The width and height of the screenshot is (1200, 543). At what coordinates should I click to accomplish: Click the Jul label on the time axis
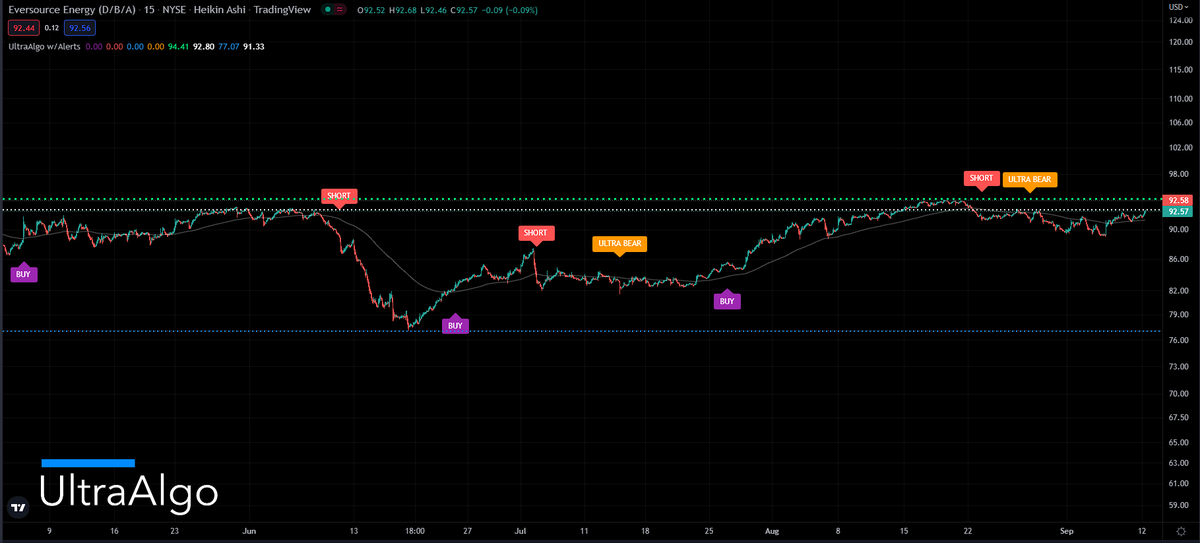[x=519, y=532]
